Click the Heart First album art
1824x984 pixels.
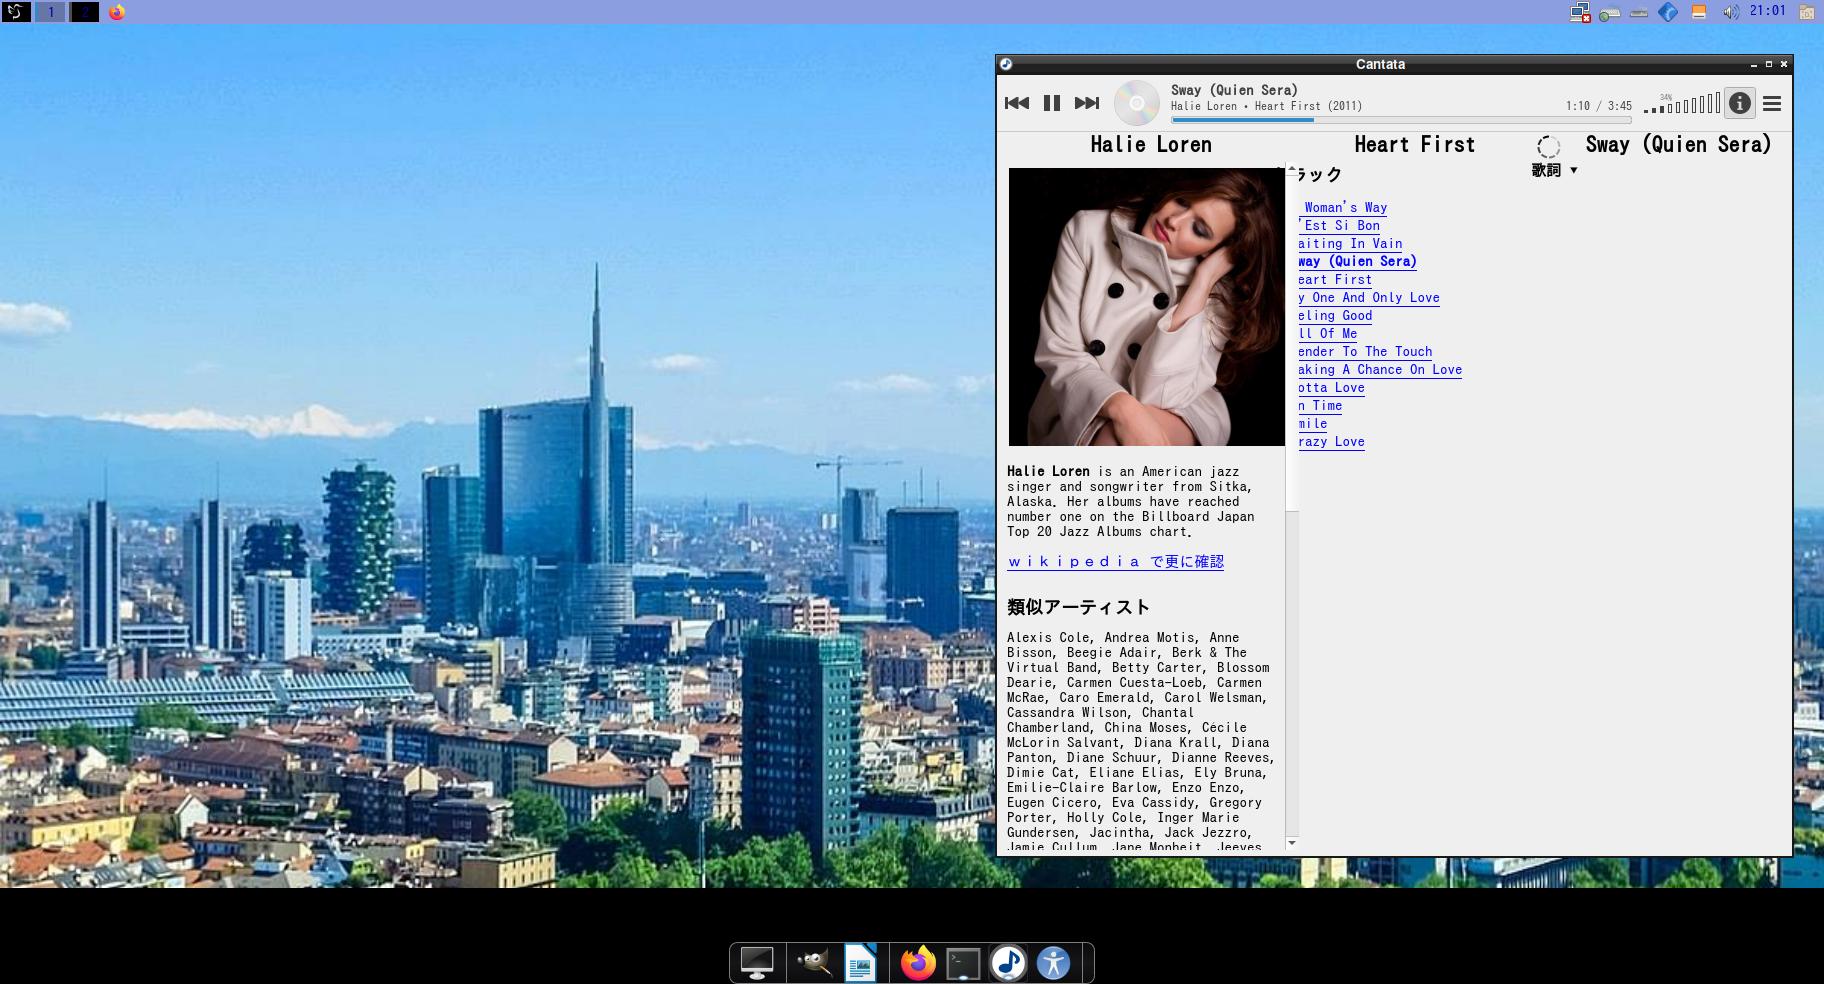(1146, 306)
